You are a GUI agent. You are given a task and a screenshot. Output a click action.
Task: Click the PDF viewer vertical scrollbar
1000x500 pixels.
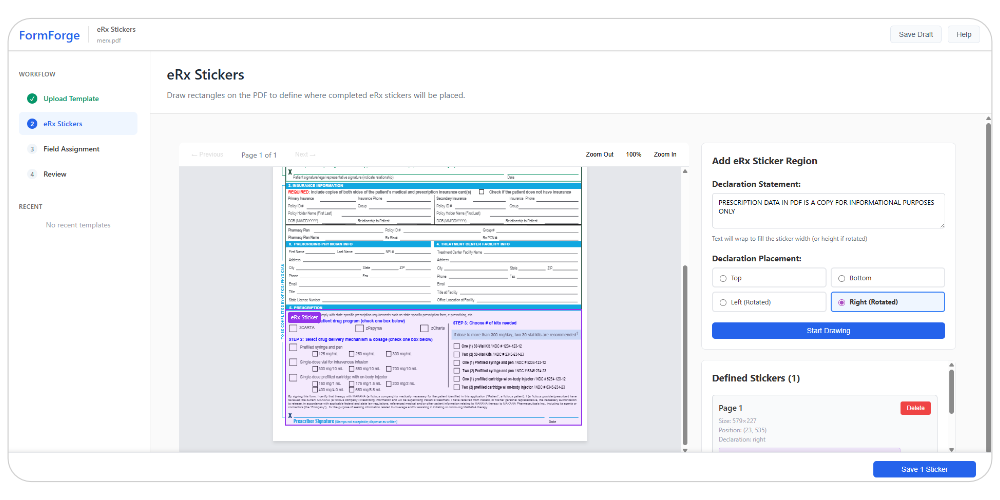pyautogui.click(x=685, y=354)
